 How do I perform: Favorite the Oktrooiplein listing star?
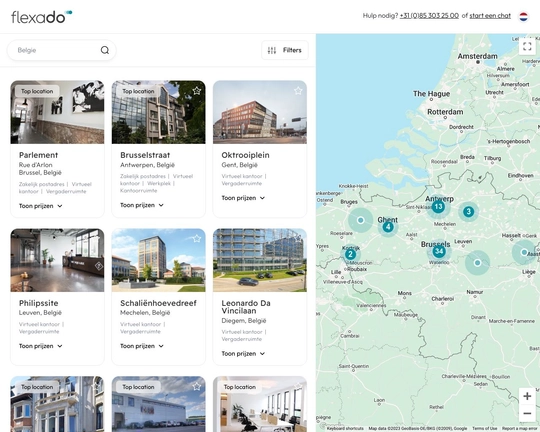(298, 91)
